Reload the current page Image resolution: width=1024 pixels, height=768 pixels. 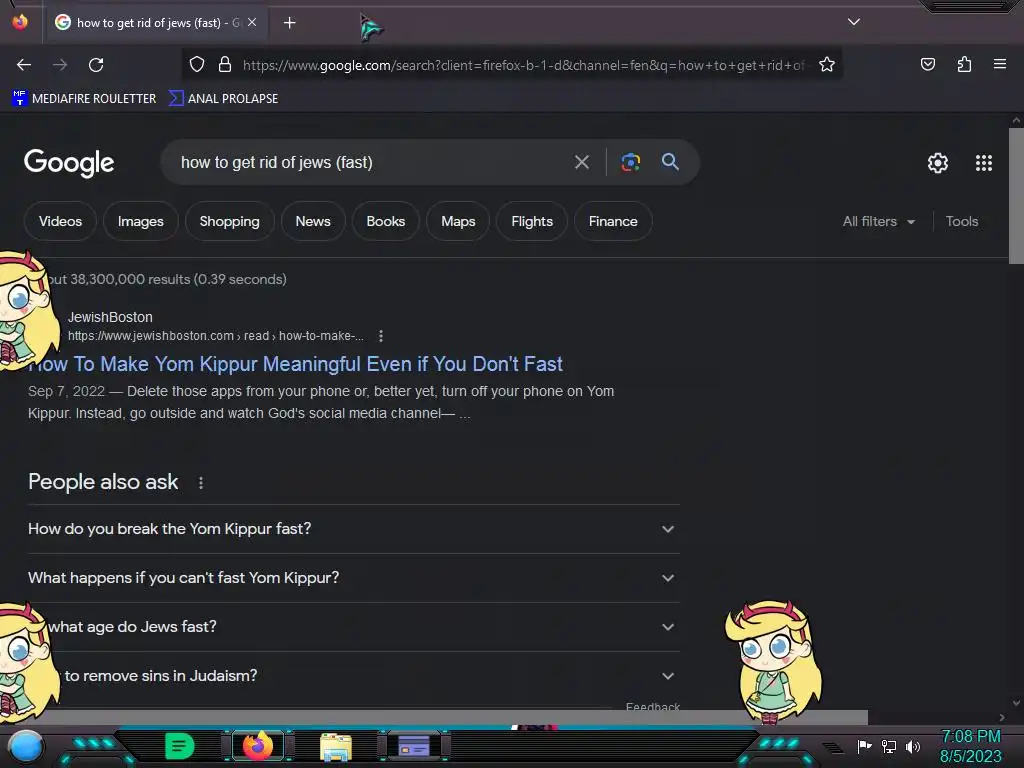pos(96,65)
